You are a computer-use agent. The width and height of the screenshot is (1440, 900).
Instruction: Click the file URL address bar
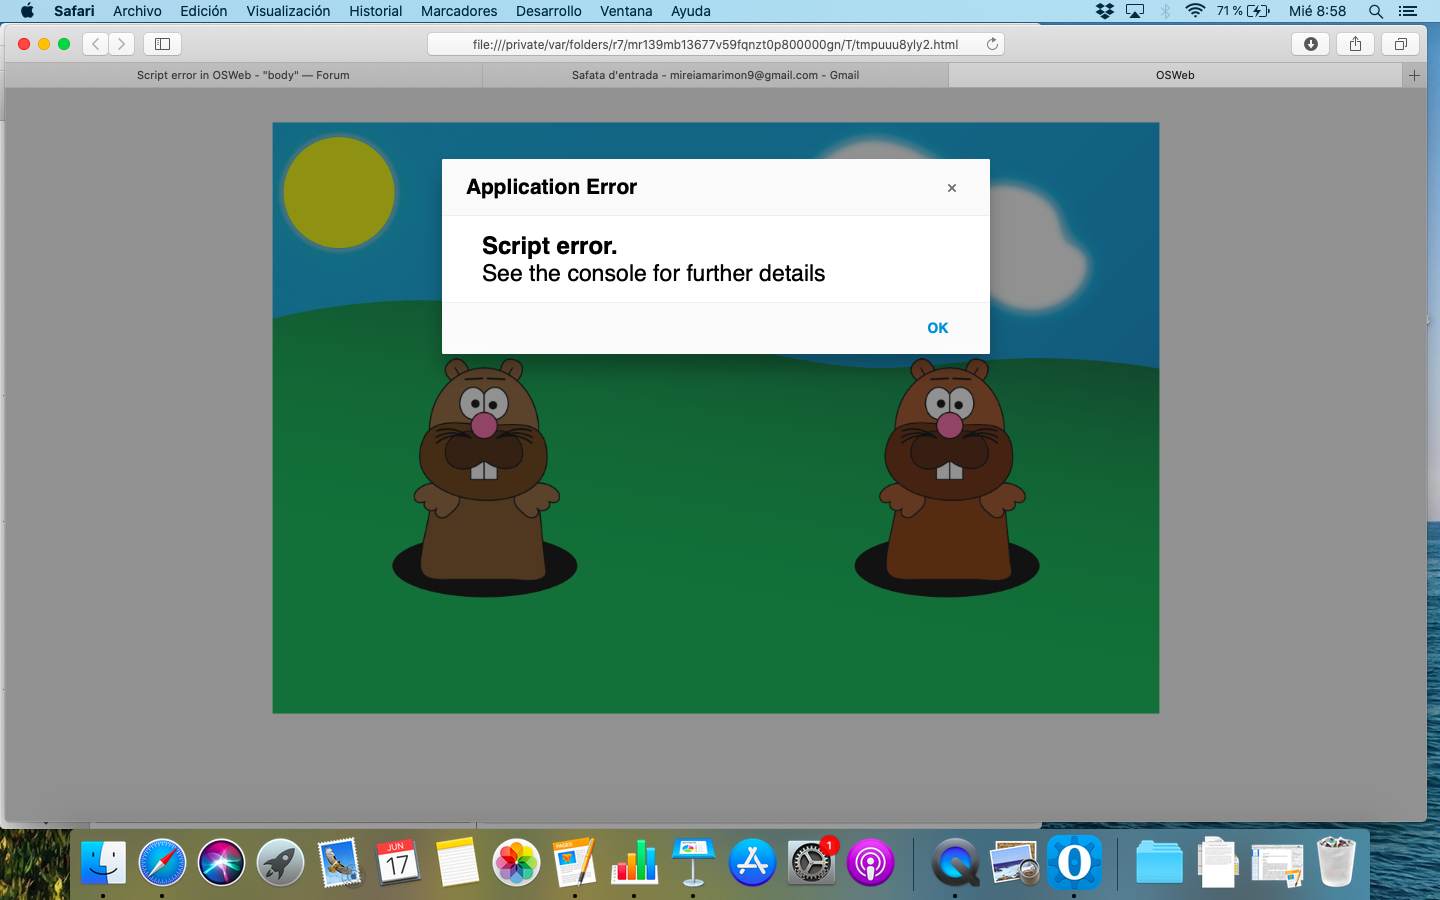point(715,44)
